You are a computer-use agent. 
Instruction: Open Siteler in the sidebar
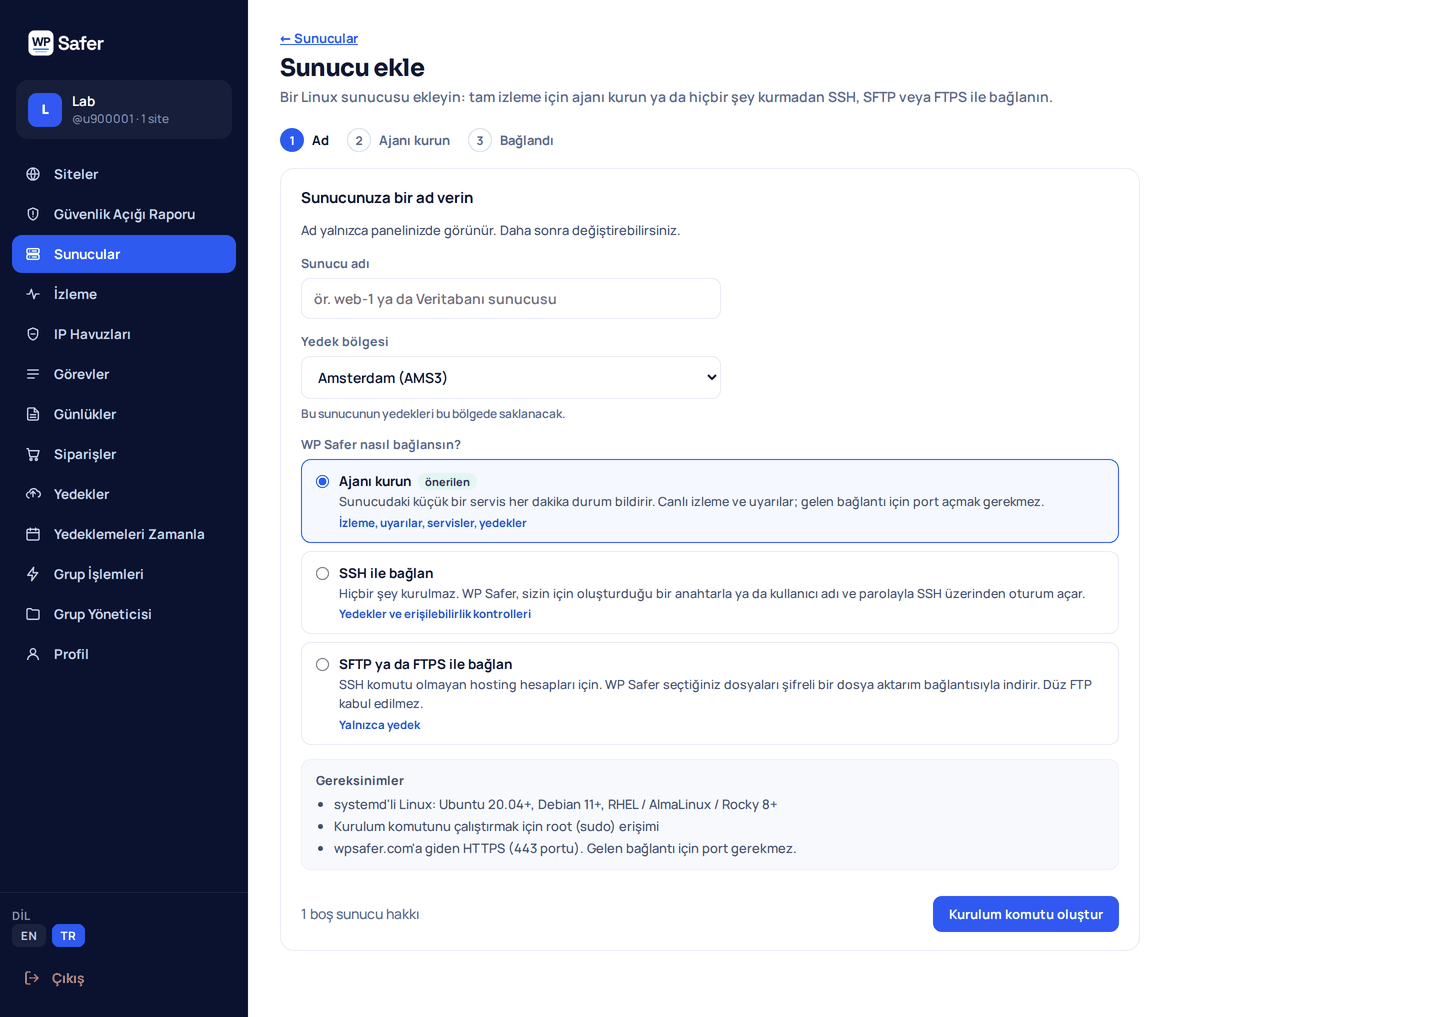pyautogui.click(x=124, y=174)
